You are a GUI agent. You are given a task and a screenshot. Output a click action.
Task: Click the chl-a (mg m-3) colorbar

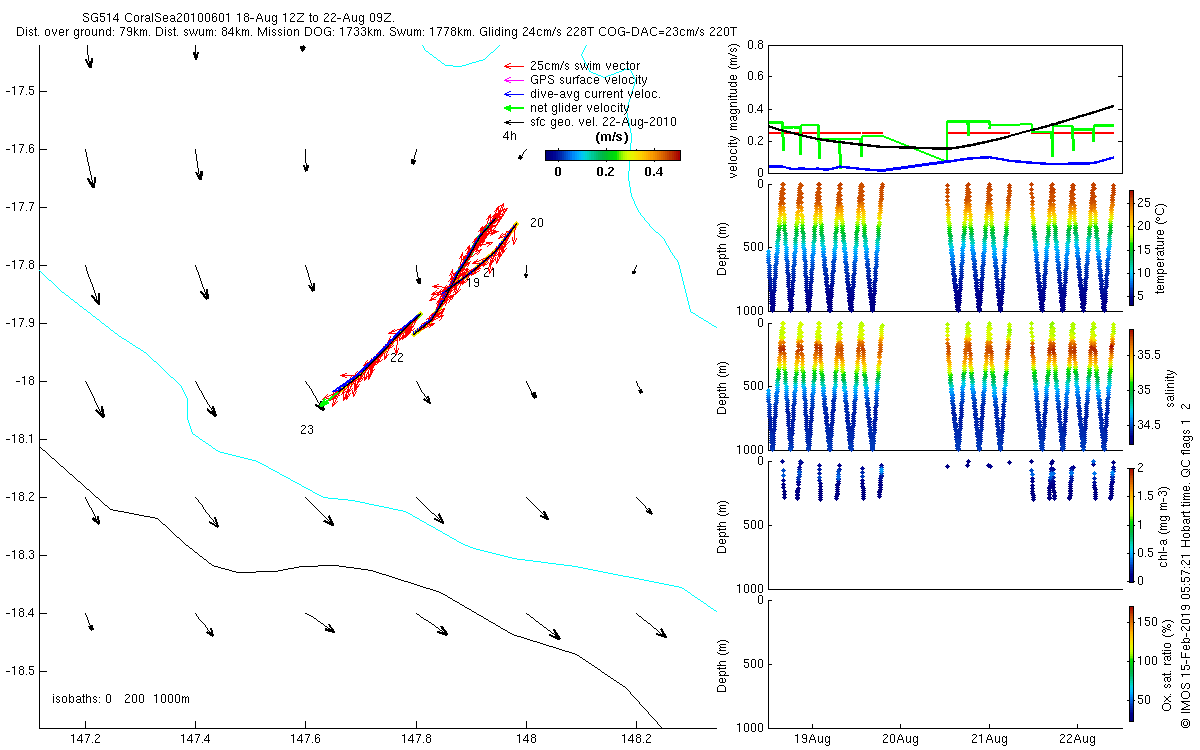pos(1131,524)
